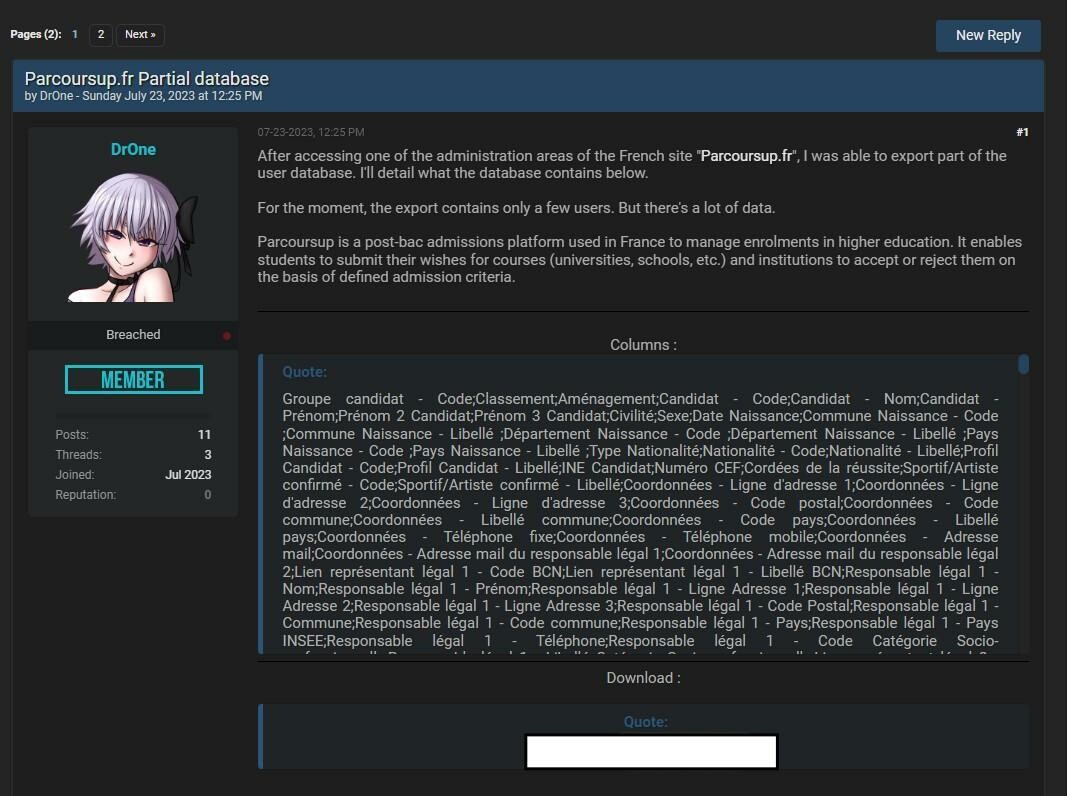Click the Pages (2): label

(35, 34)
